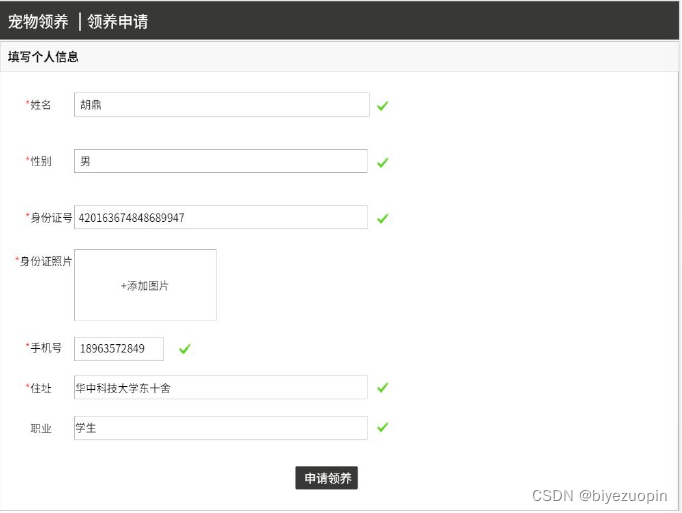Viewport: 682px width, 513px height.
Task: Click the green checkmark beside 住址
Action: point(383,387)
